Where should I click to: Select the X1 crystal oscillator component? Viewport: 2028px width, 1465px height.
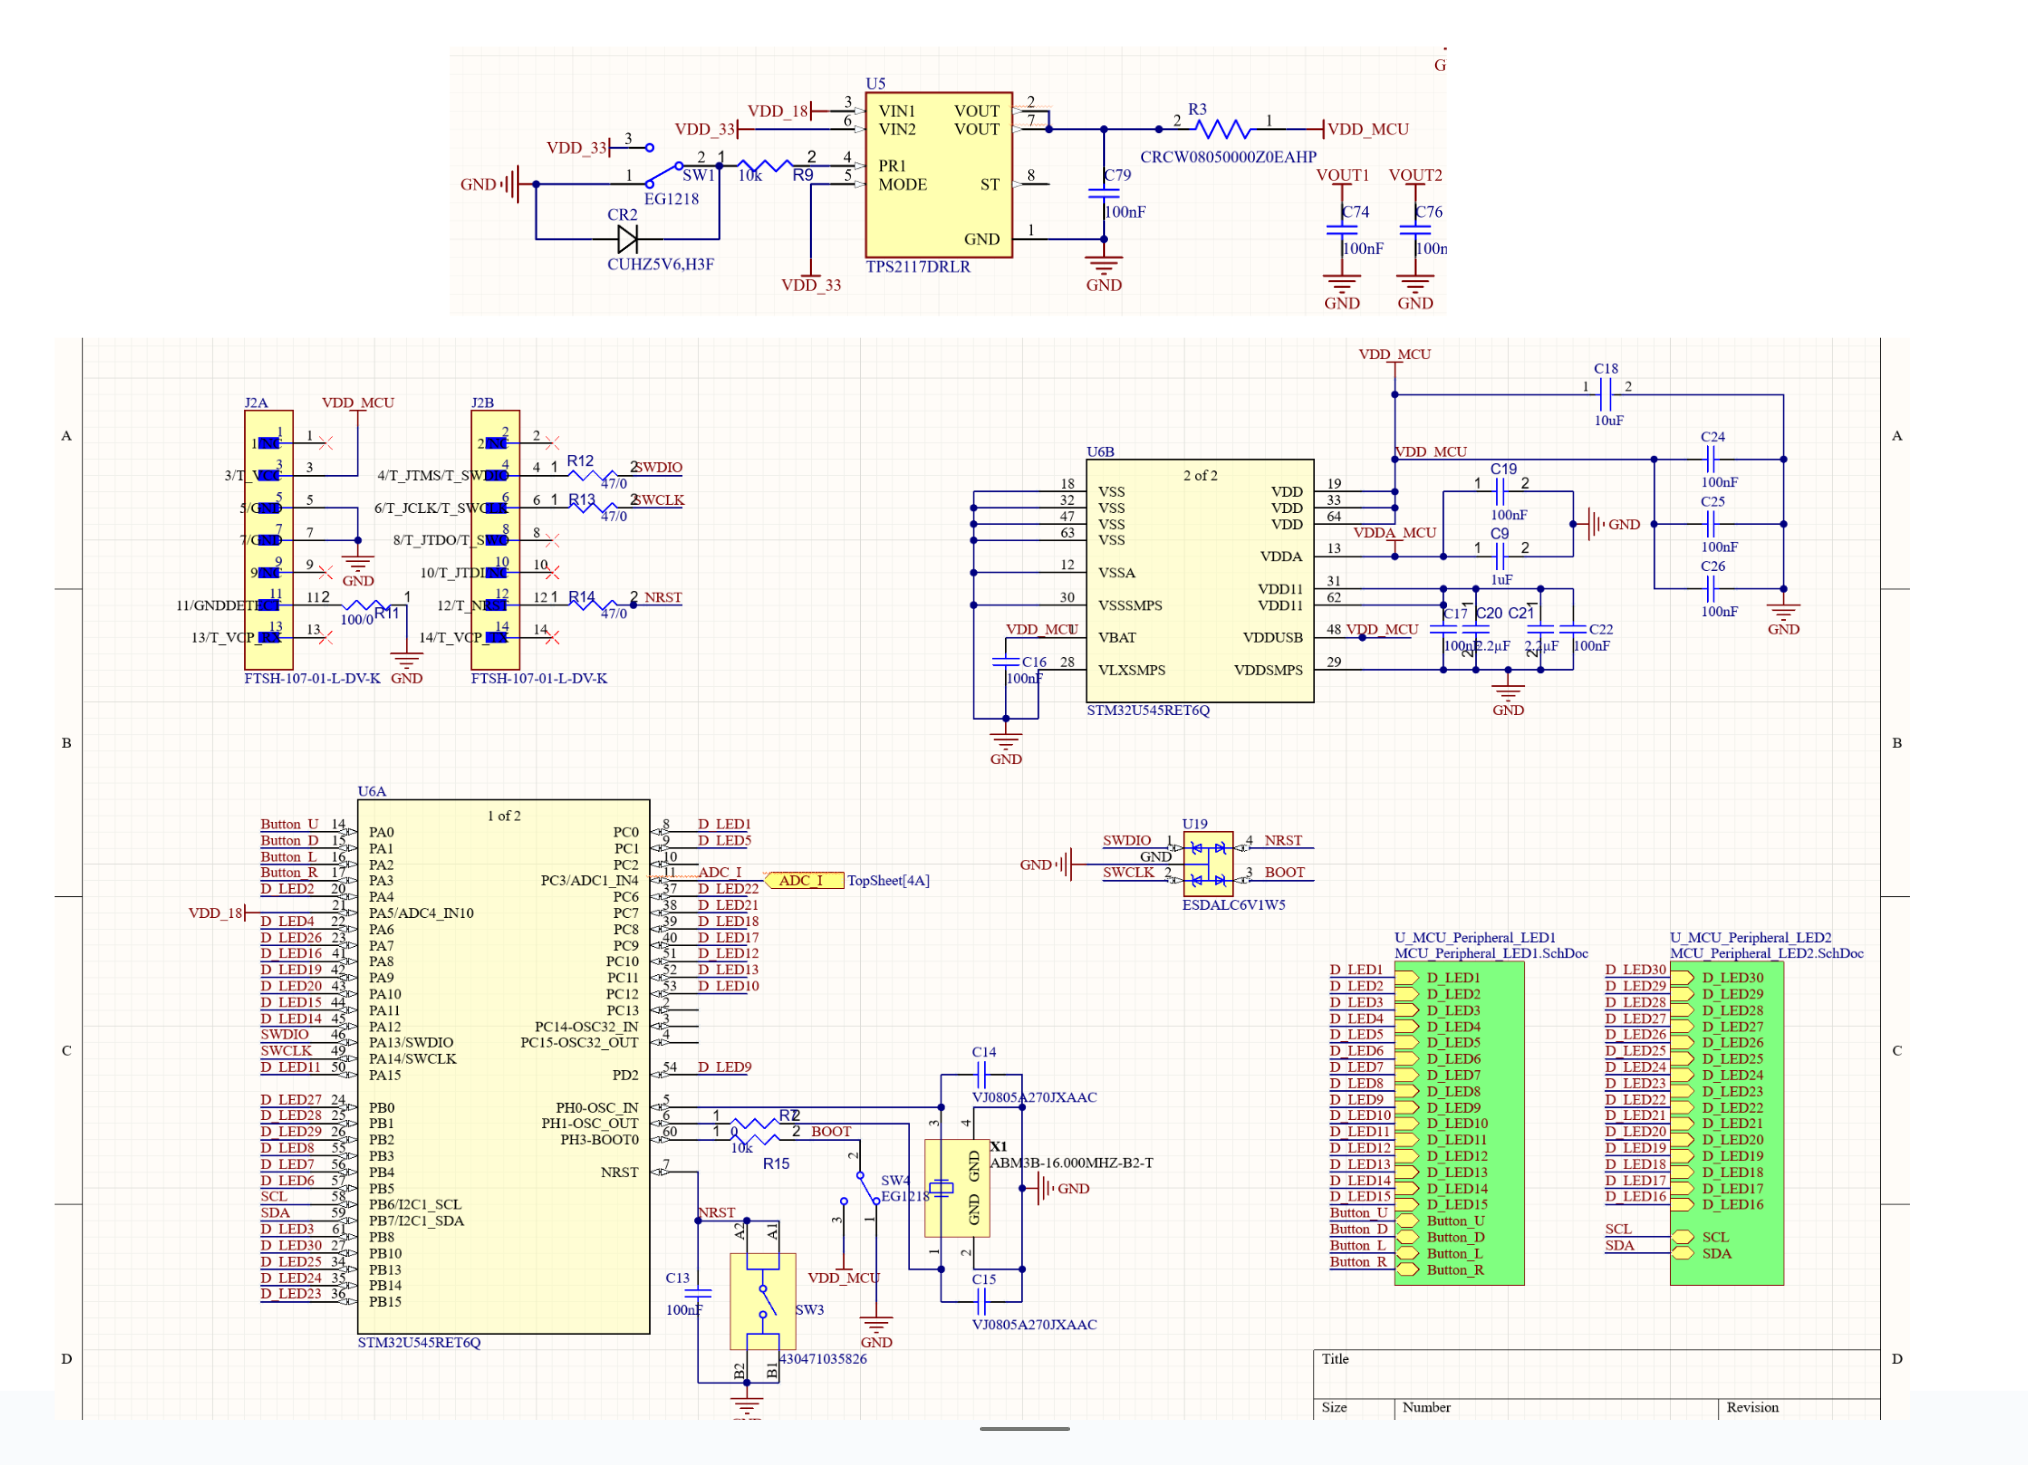(957, 1188)
